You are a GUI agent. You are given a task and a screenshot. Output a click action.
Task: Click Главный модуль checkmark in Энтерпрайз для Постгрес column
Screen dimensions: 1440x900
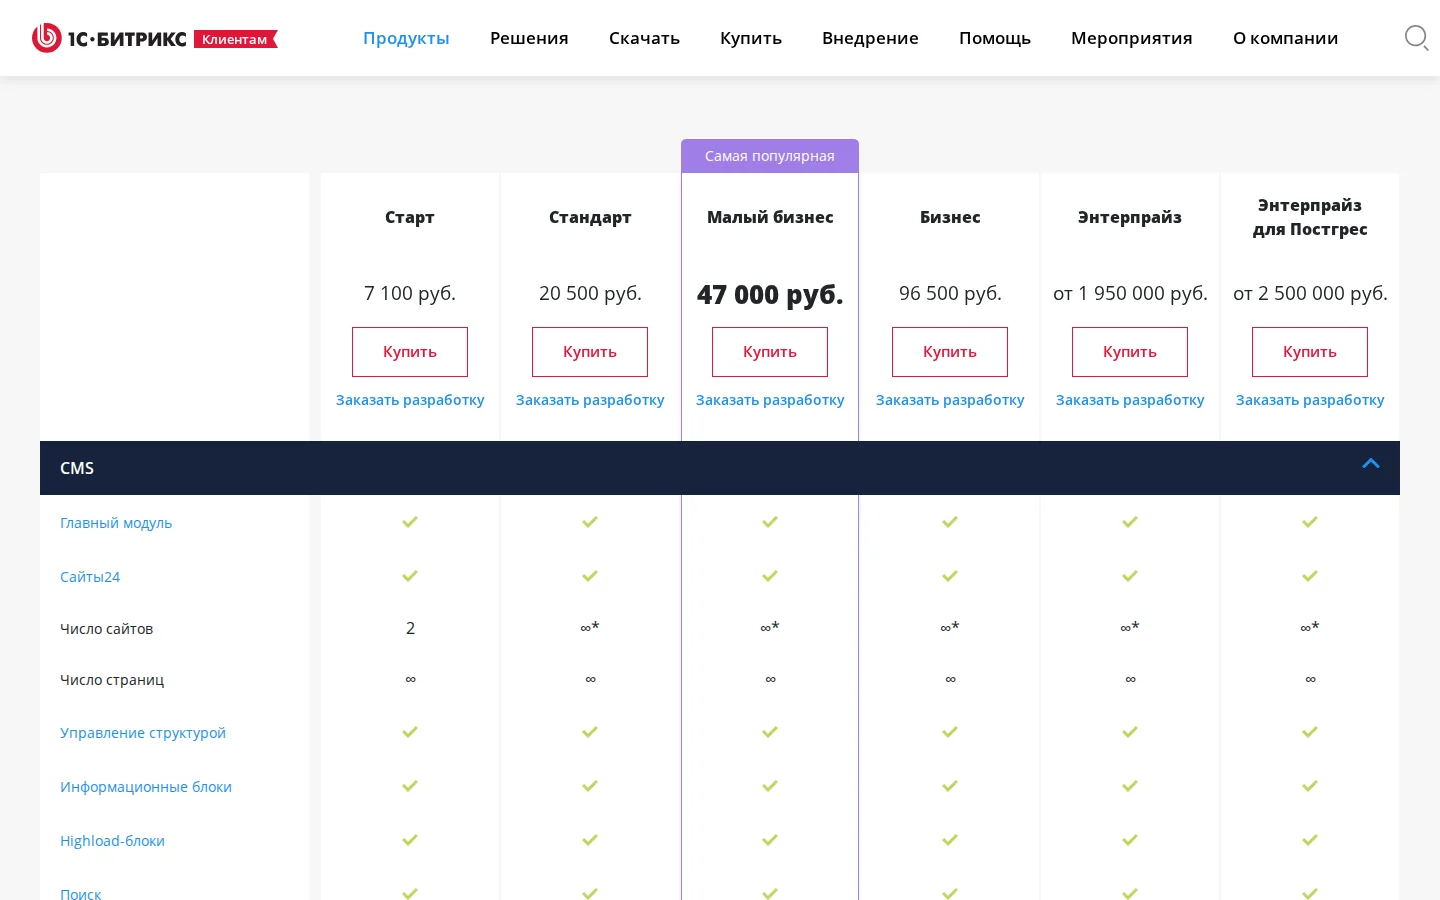1310,522
